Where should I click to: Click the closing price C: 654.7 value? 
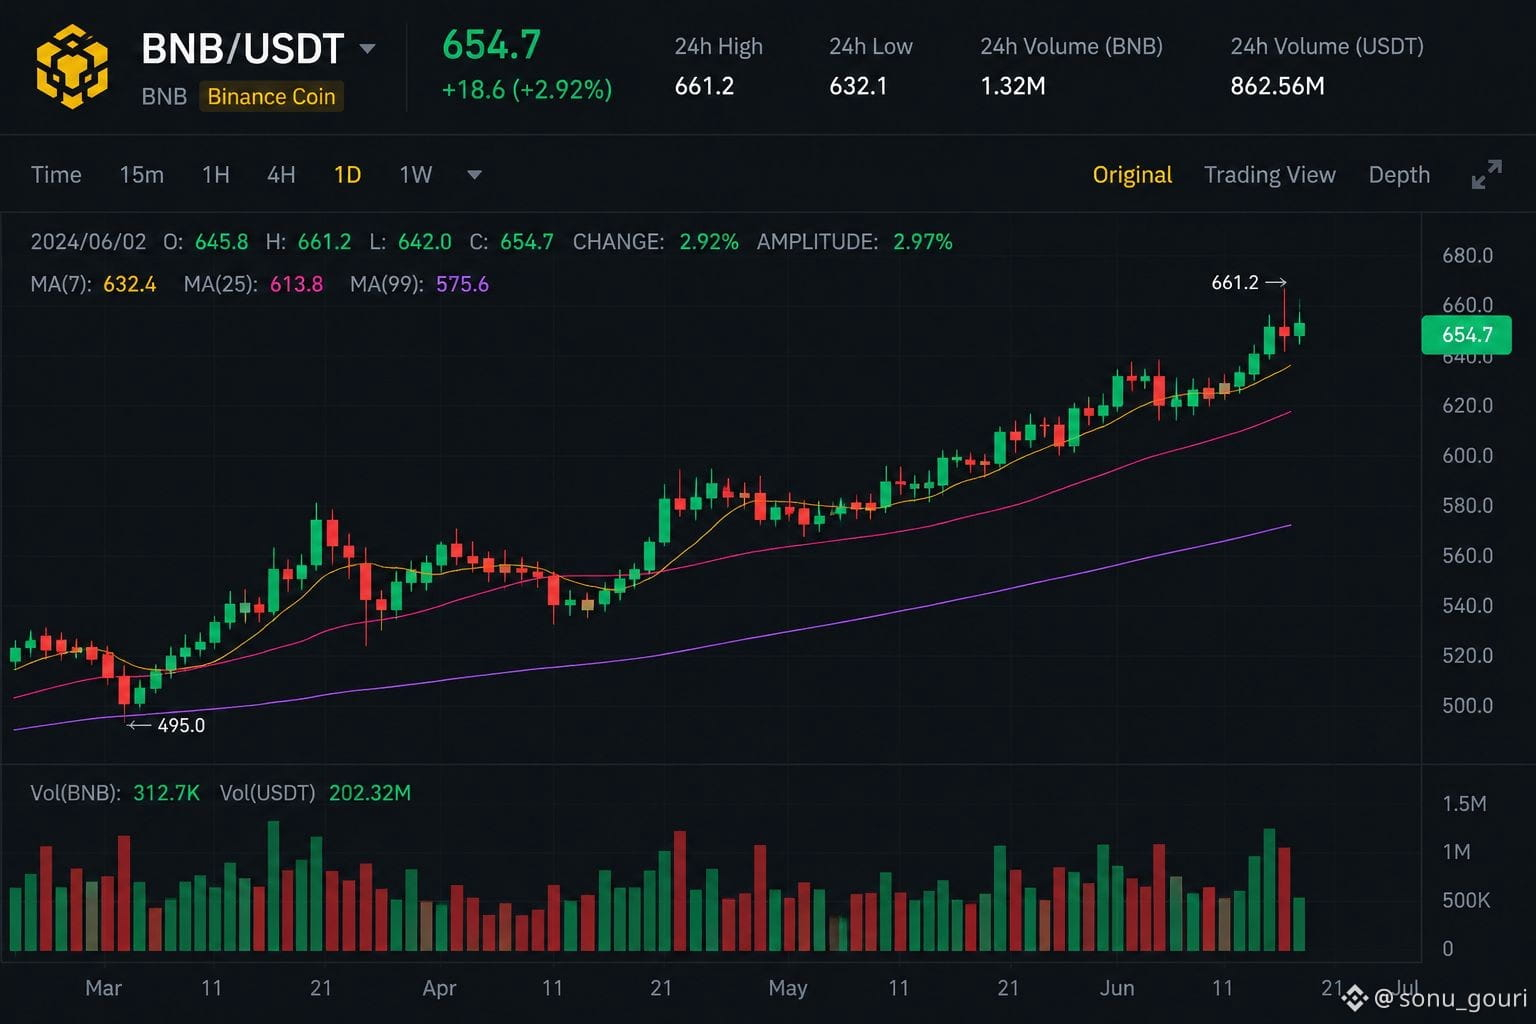[526, 242]
